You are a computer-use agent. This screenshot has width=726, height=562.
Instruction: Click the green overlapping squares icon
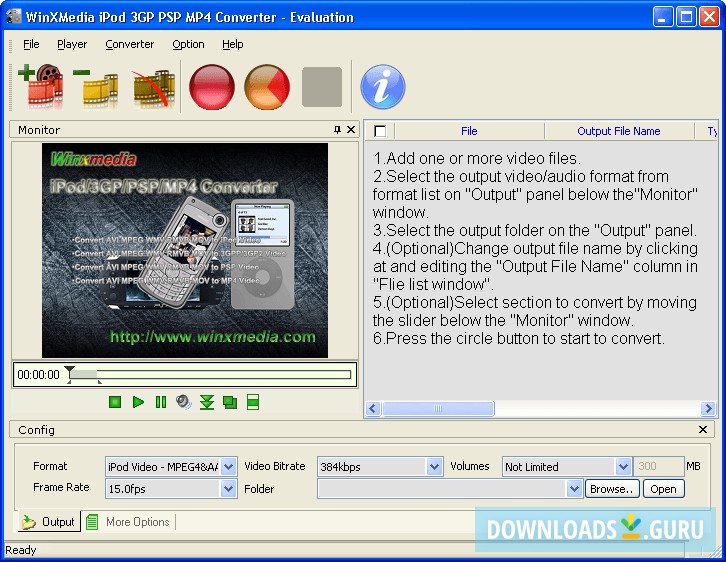[x=230, y=402]
